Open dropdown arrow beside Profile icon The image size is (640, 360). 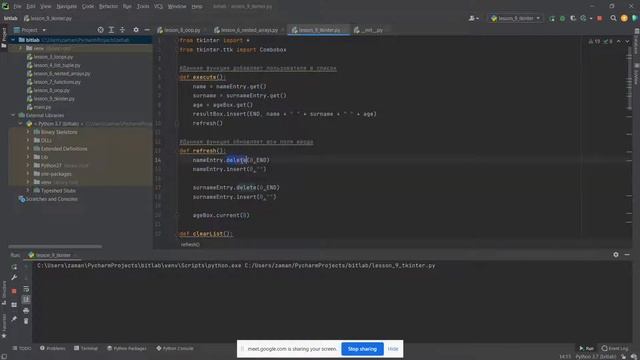pyautogui.click(x=591, y=18)
